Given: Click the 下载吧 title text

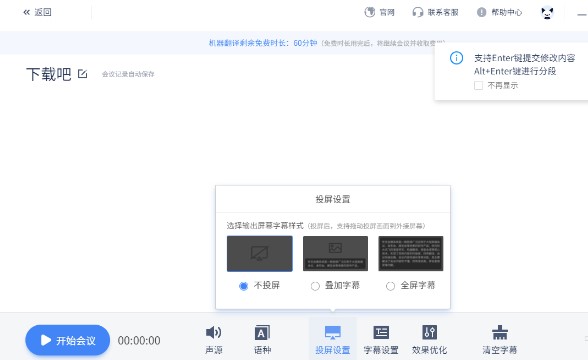Looking at the screenshot, I should point(49,74).
